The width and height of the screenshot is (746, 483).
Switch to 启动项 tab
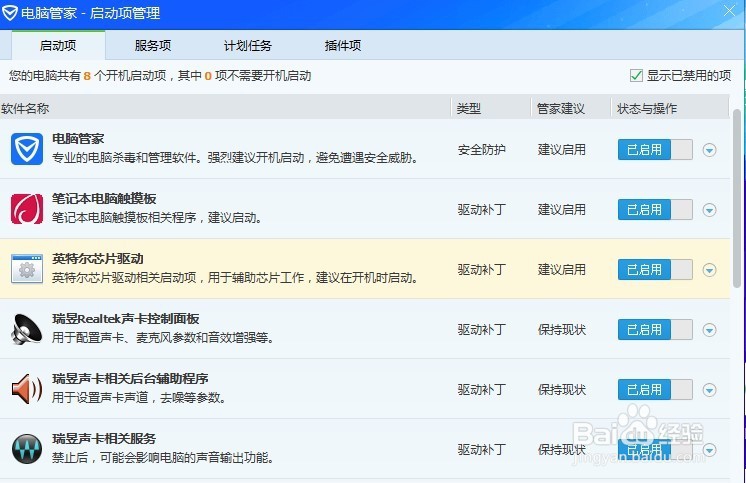pyautogui.click(x=58, y=45)
